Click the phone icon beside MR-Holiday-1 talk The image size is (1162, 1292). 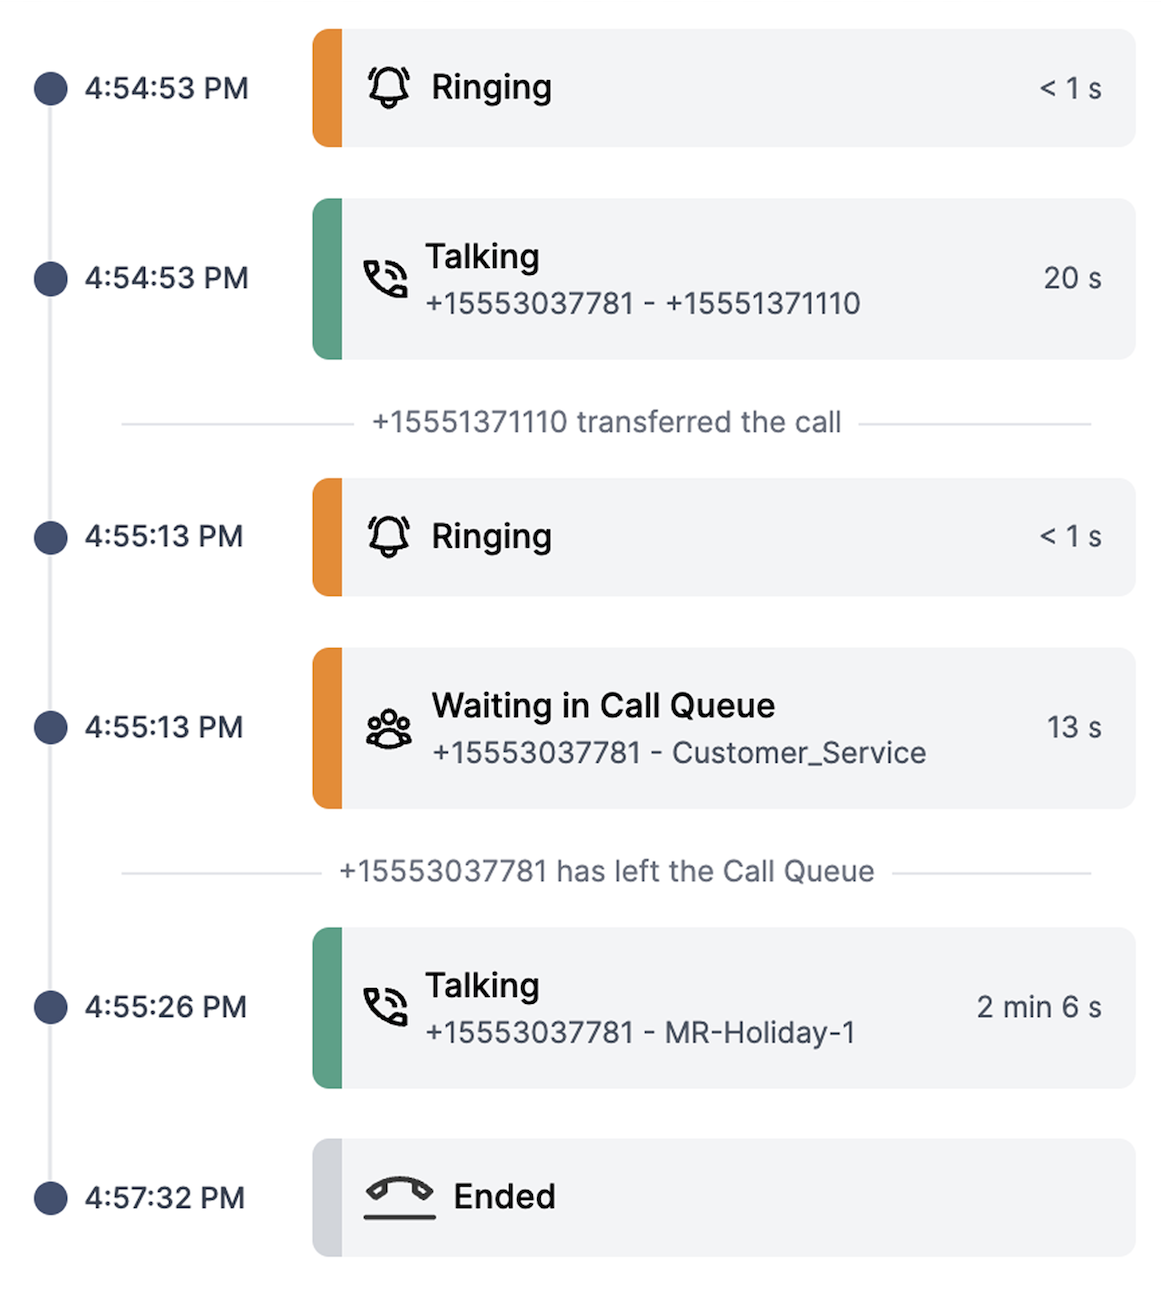(385, 1007)
